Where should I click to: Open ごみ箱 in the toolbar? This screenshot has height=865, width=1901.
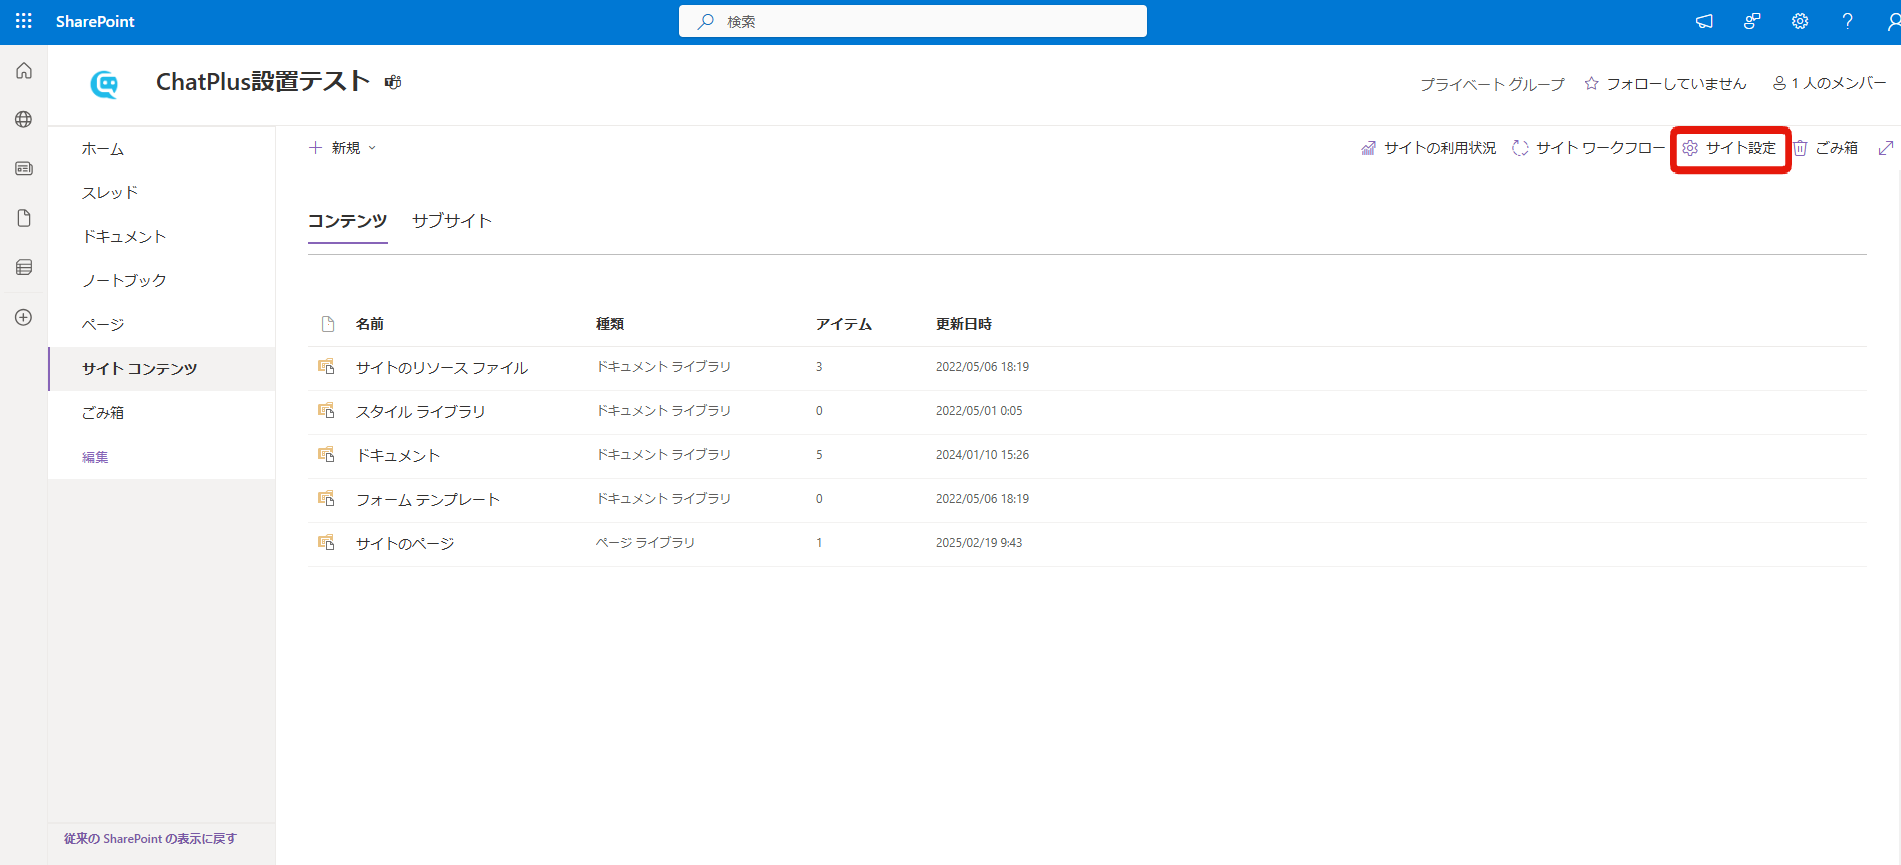coord(1825,148)
